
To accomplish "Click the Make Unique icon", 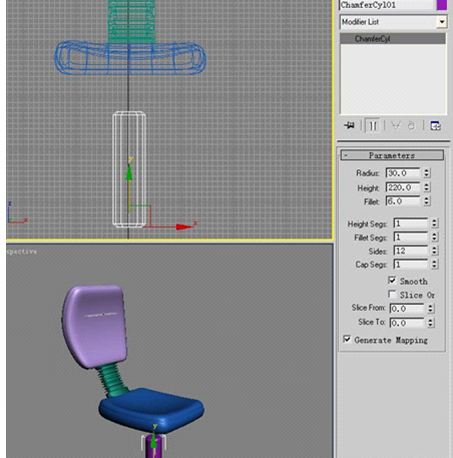I will pyautogui.click(x=395, y=126).
